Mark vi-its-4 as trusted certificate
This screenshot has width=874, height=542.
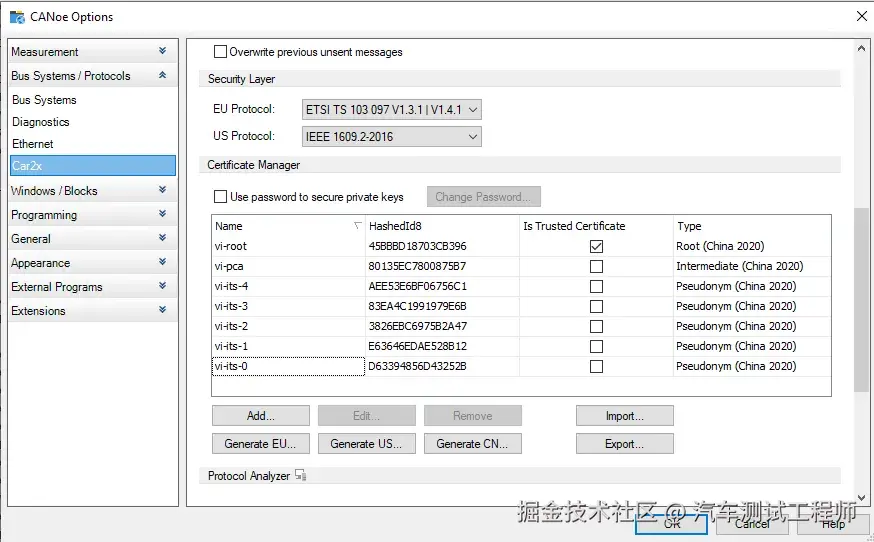(596, 287)
